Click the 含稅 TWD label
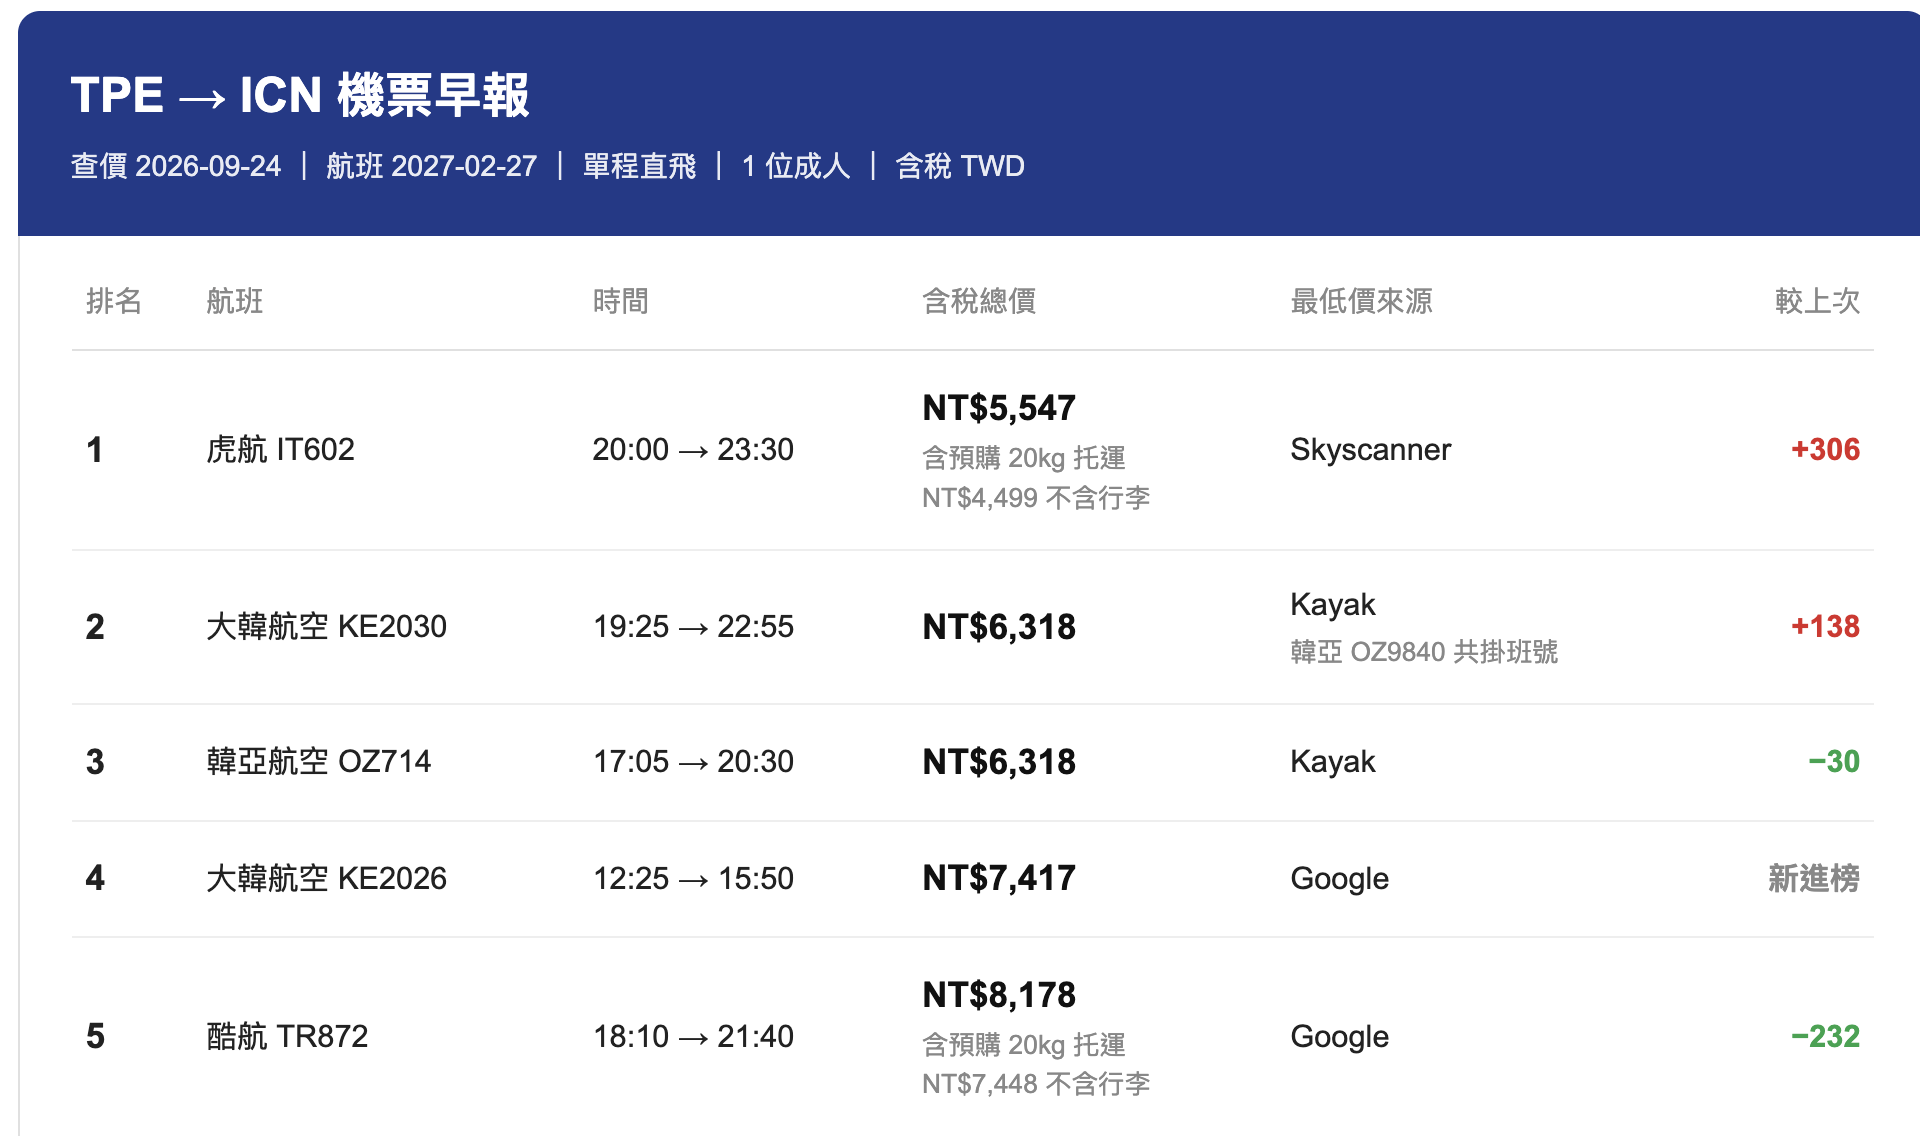This screenshot has width=1920, height=1136. point(960,166)
